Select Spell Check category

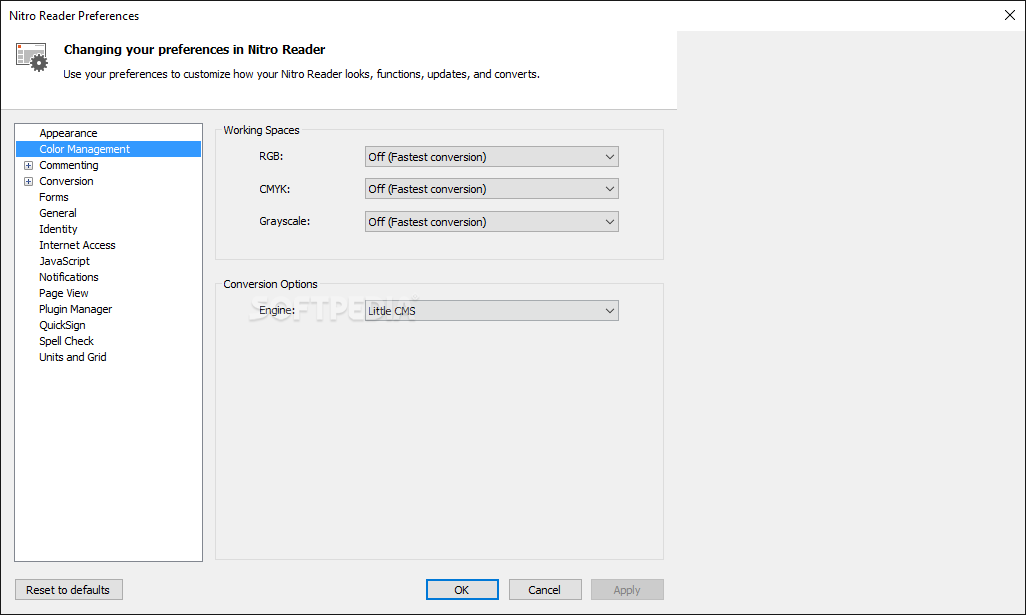pyautogui.click(x=66, y=342)
